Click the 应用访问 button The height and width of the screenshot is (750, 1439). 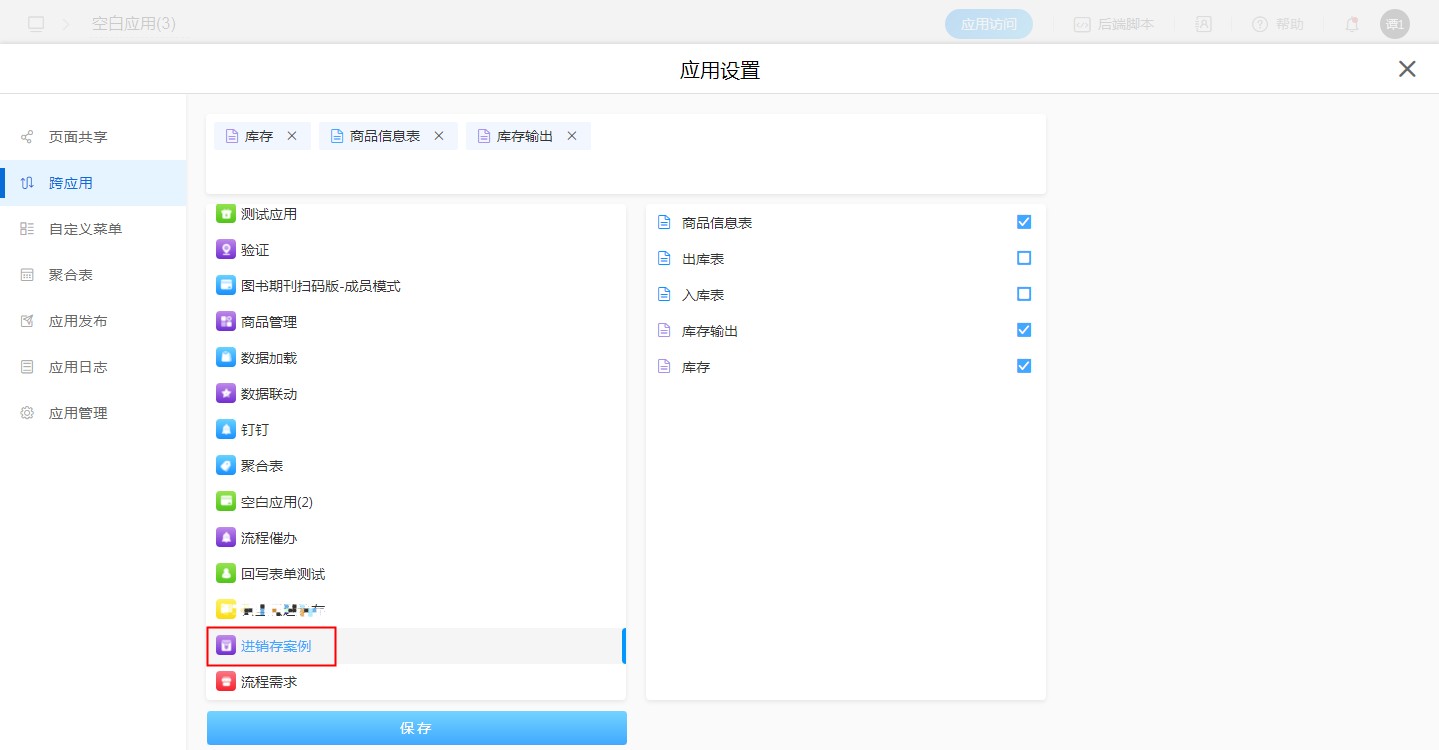(988, 24)
